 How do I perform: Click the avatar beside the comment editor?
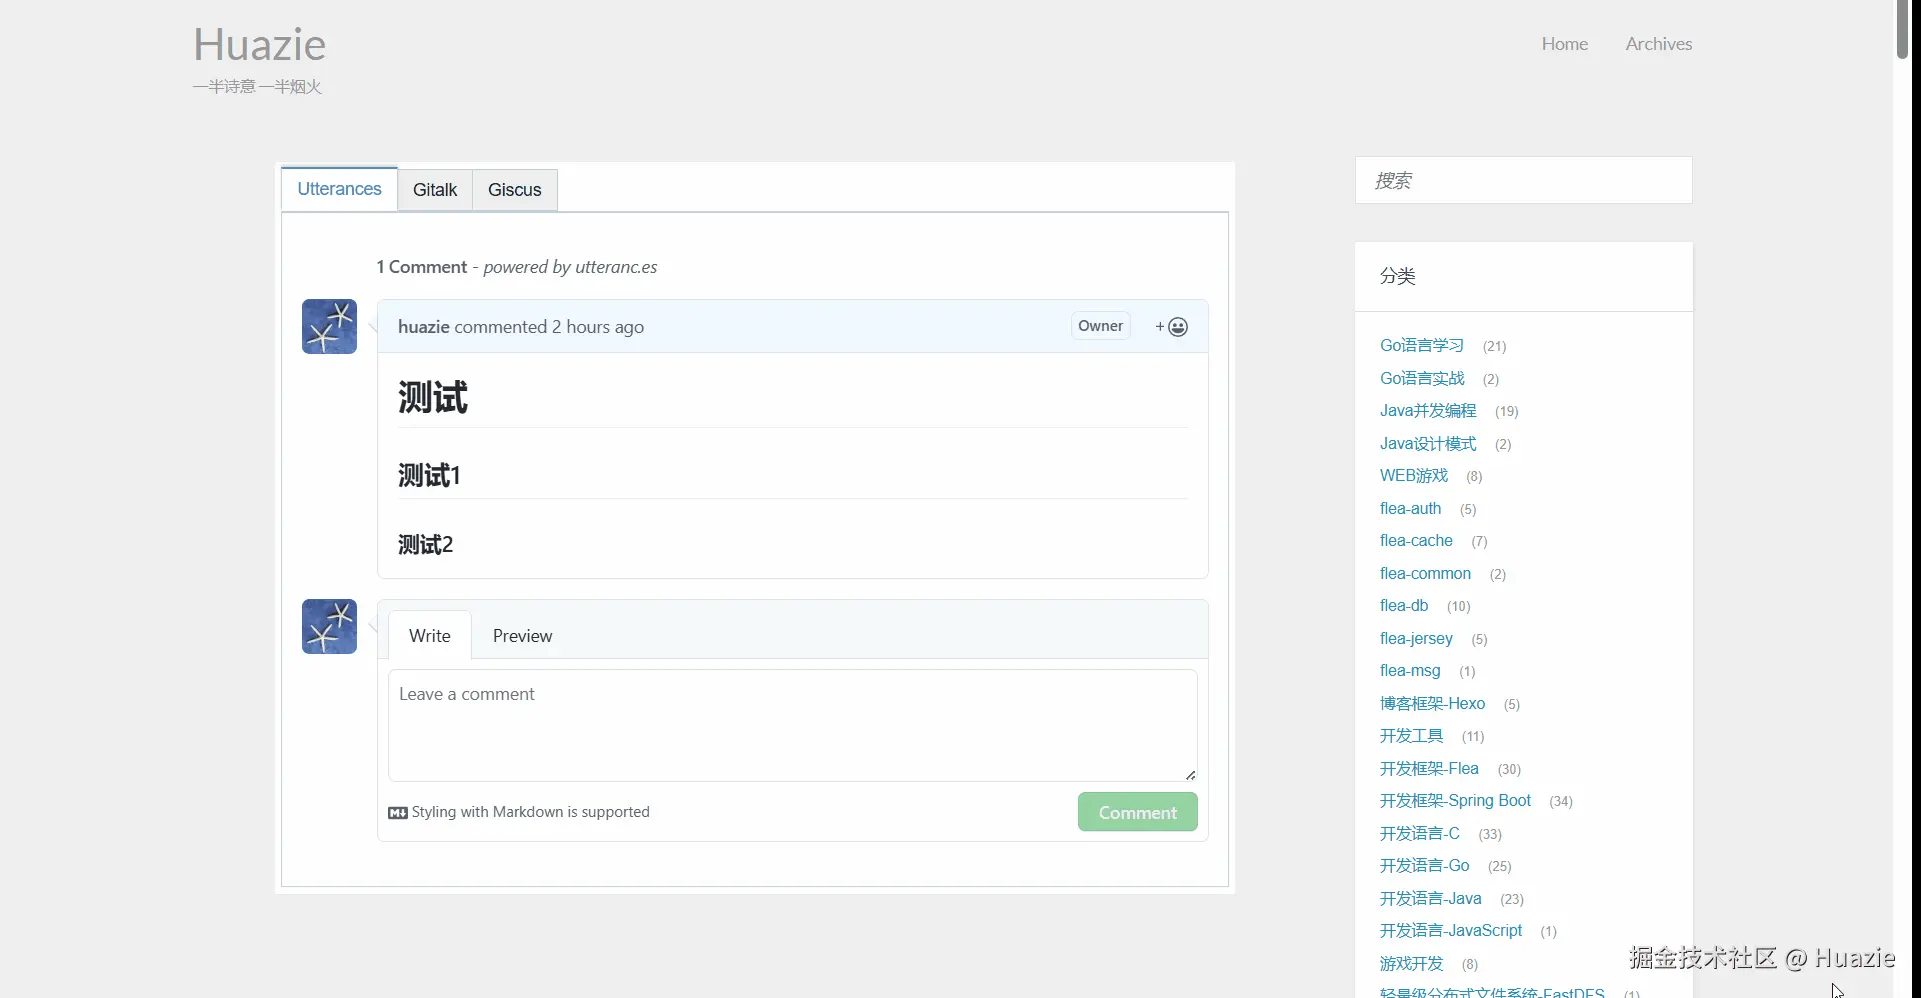click(329, 627)
